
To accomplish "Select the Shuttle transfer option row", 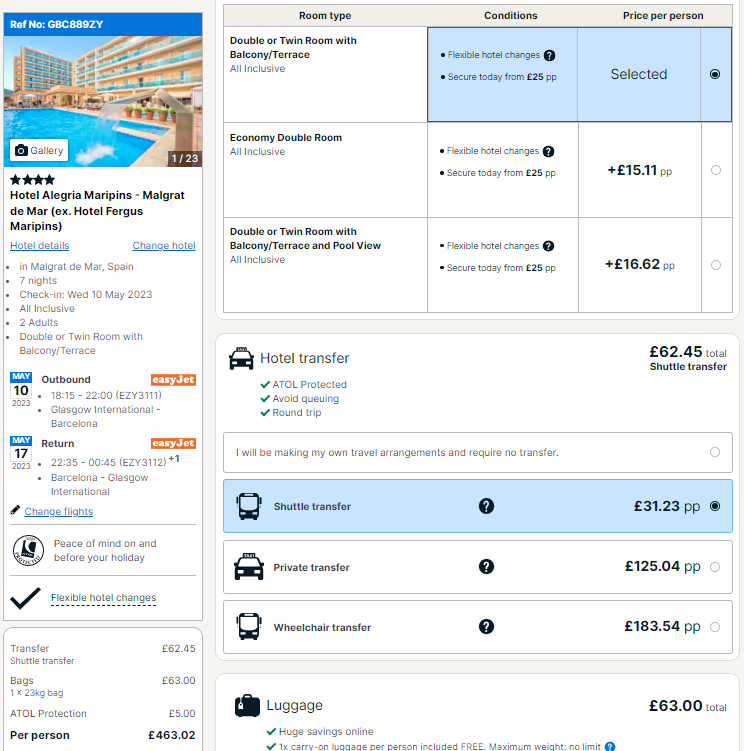I will (x=478, y=506).
